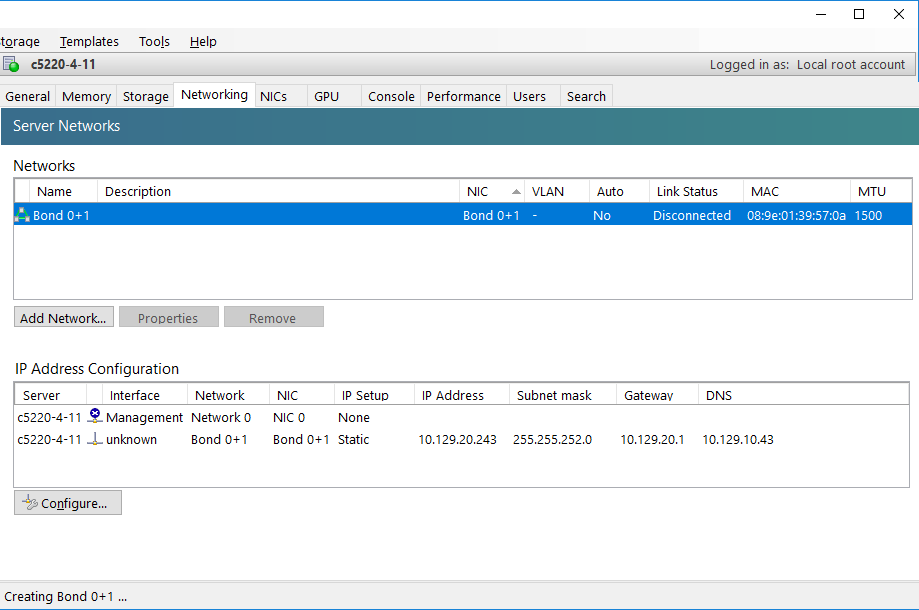Open the Tools menu
This screenshot has width=919, height=610.
coord(154,41)
